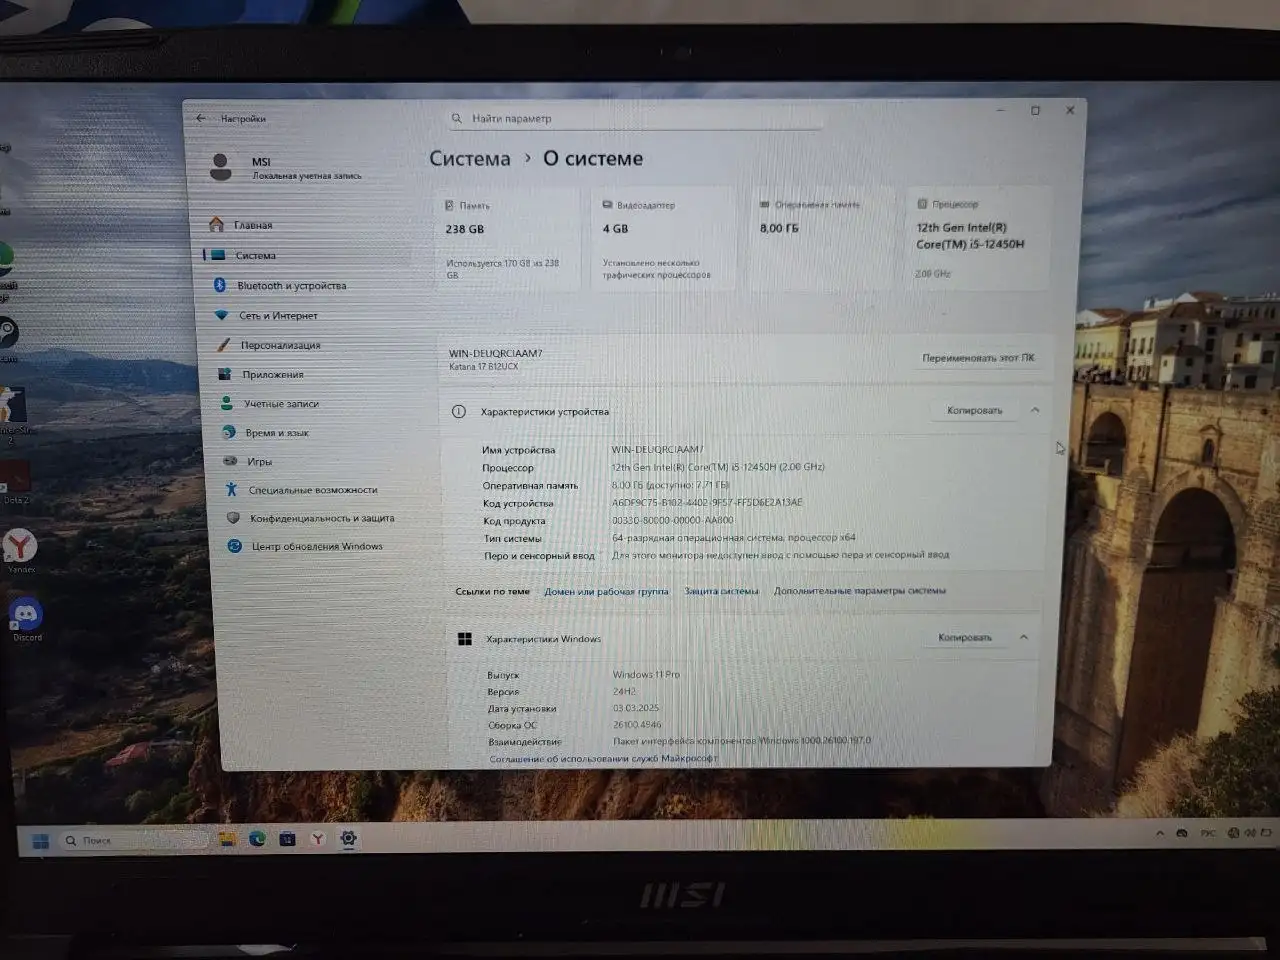The width and height of the screenshot is (1280, 960).
Task: Launch the Dota 2 desktop shortcut
Action: pos(15,478)
